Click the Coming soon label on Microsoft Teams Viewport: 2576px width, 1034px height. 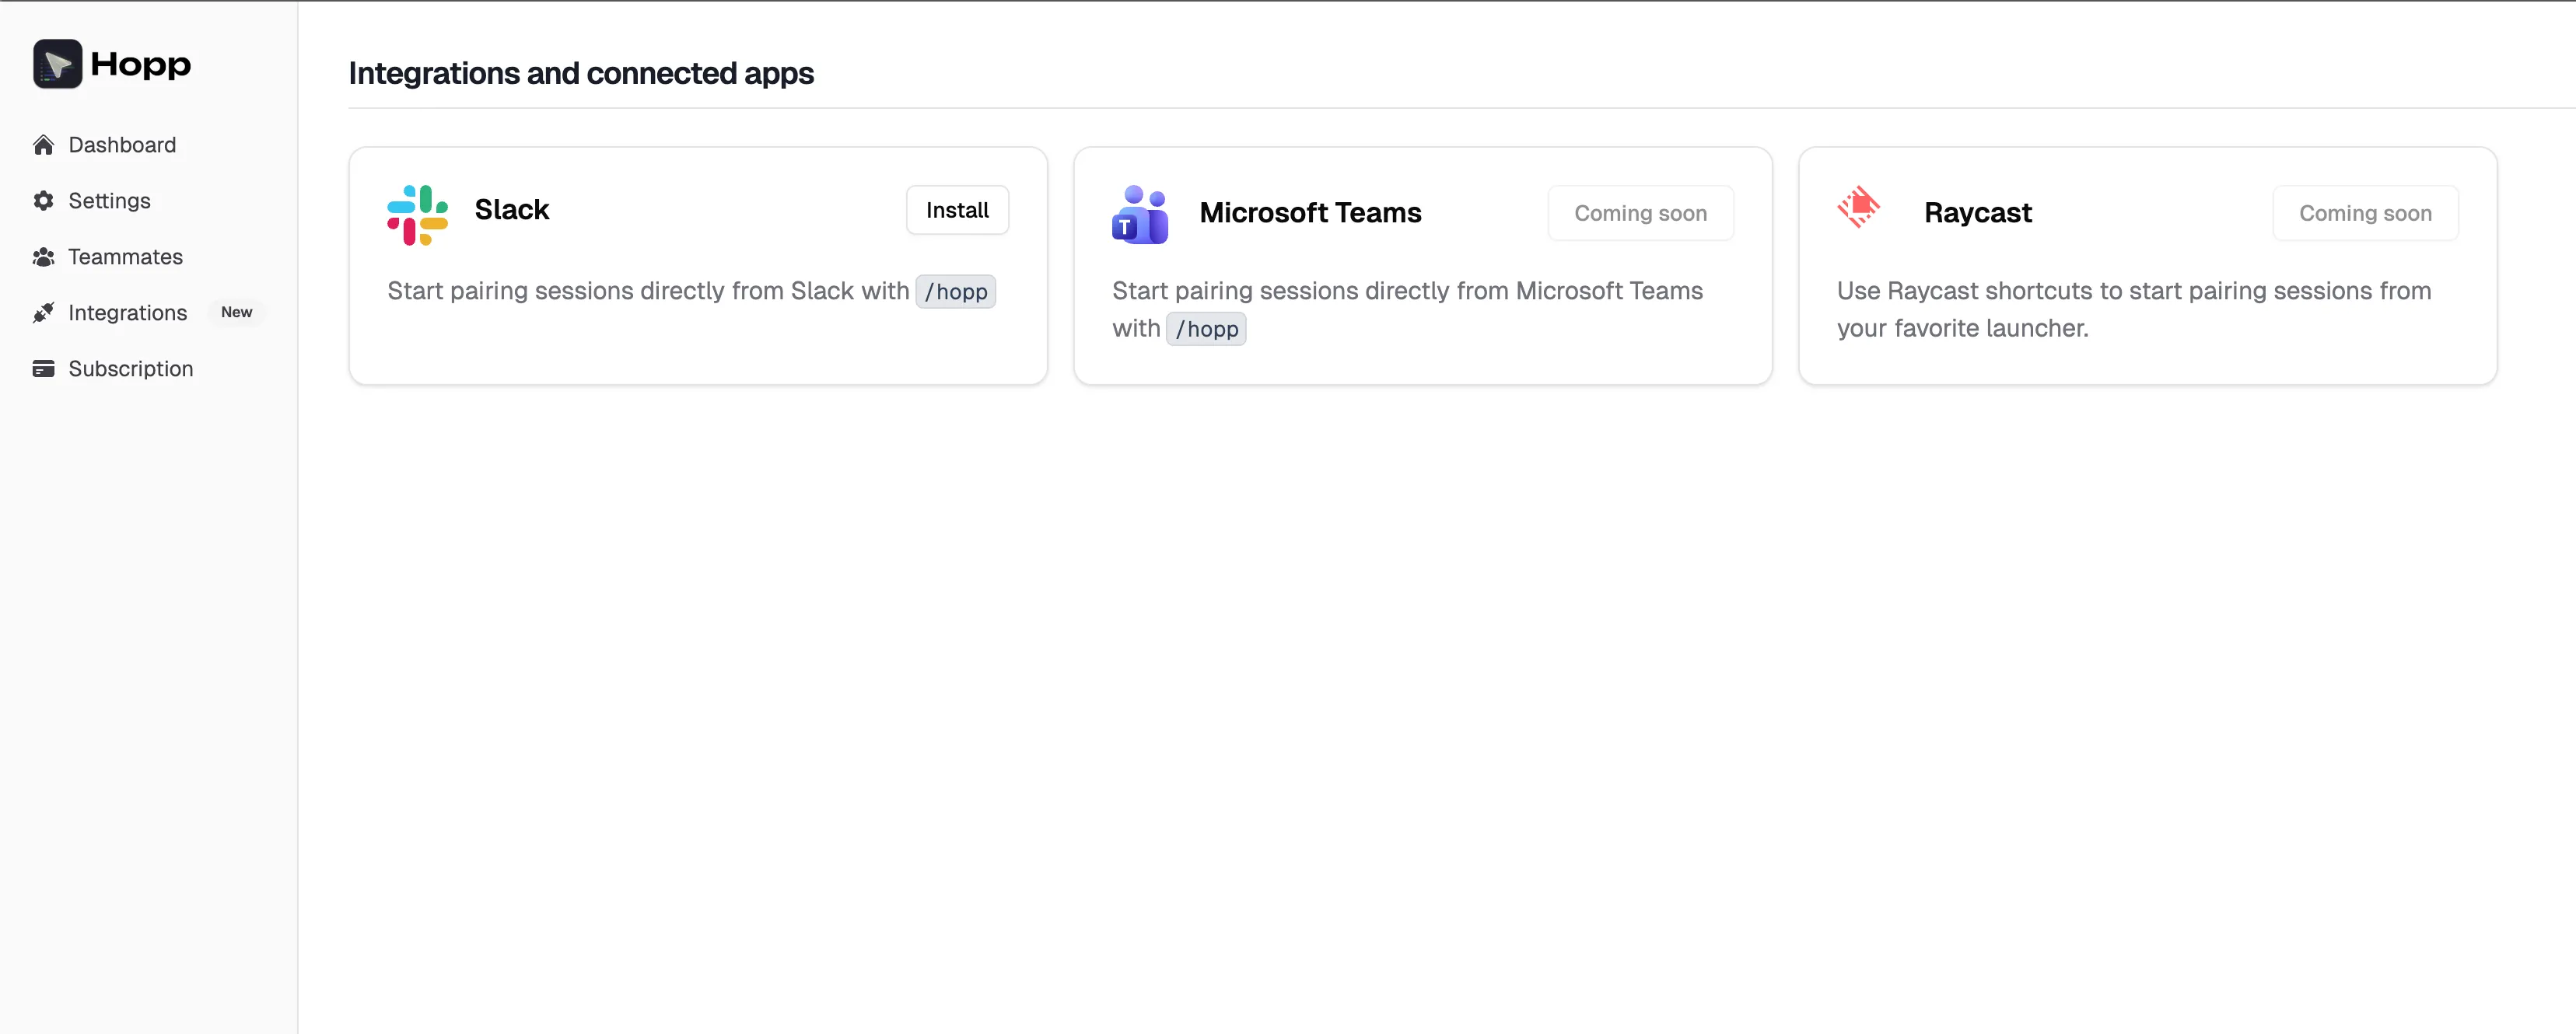[x=1640, y=213]
